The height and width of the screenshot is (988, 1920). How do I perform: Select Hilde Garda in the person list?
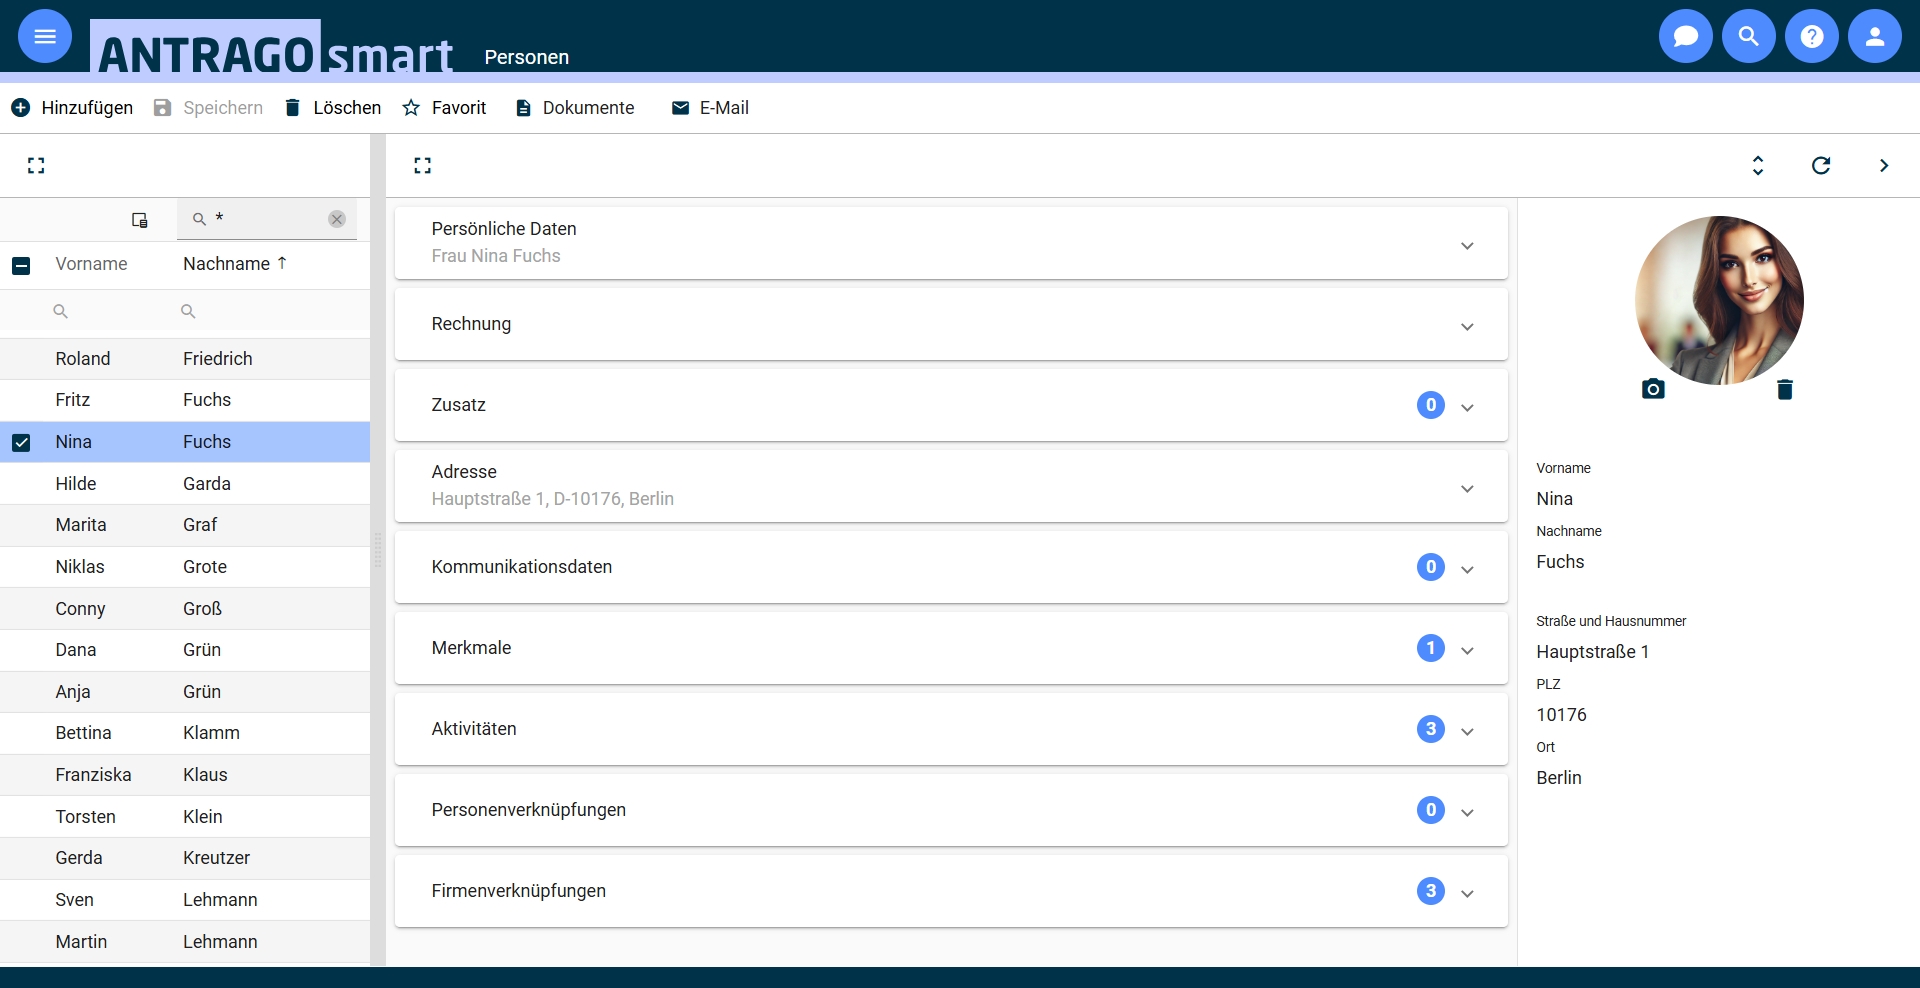[185, 484]
